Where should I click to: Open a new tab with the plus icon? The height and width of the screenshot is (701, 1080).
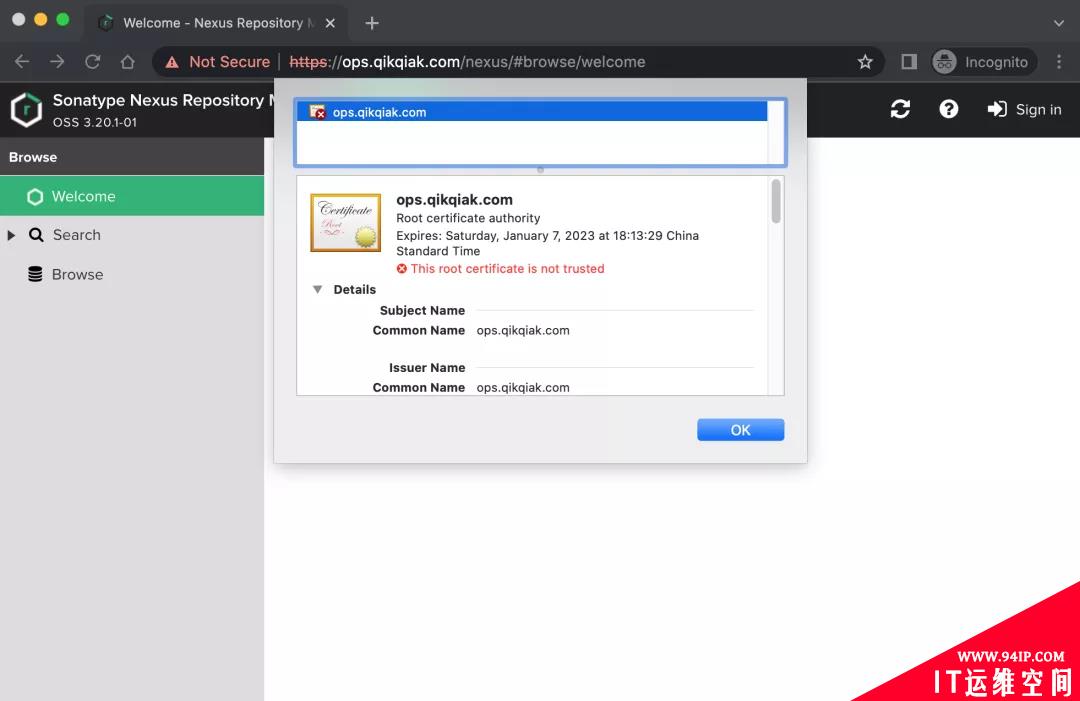click(372, 23)
